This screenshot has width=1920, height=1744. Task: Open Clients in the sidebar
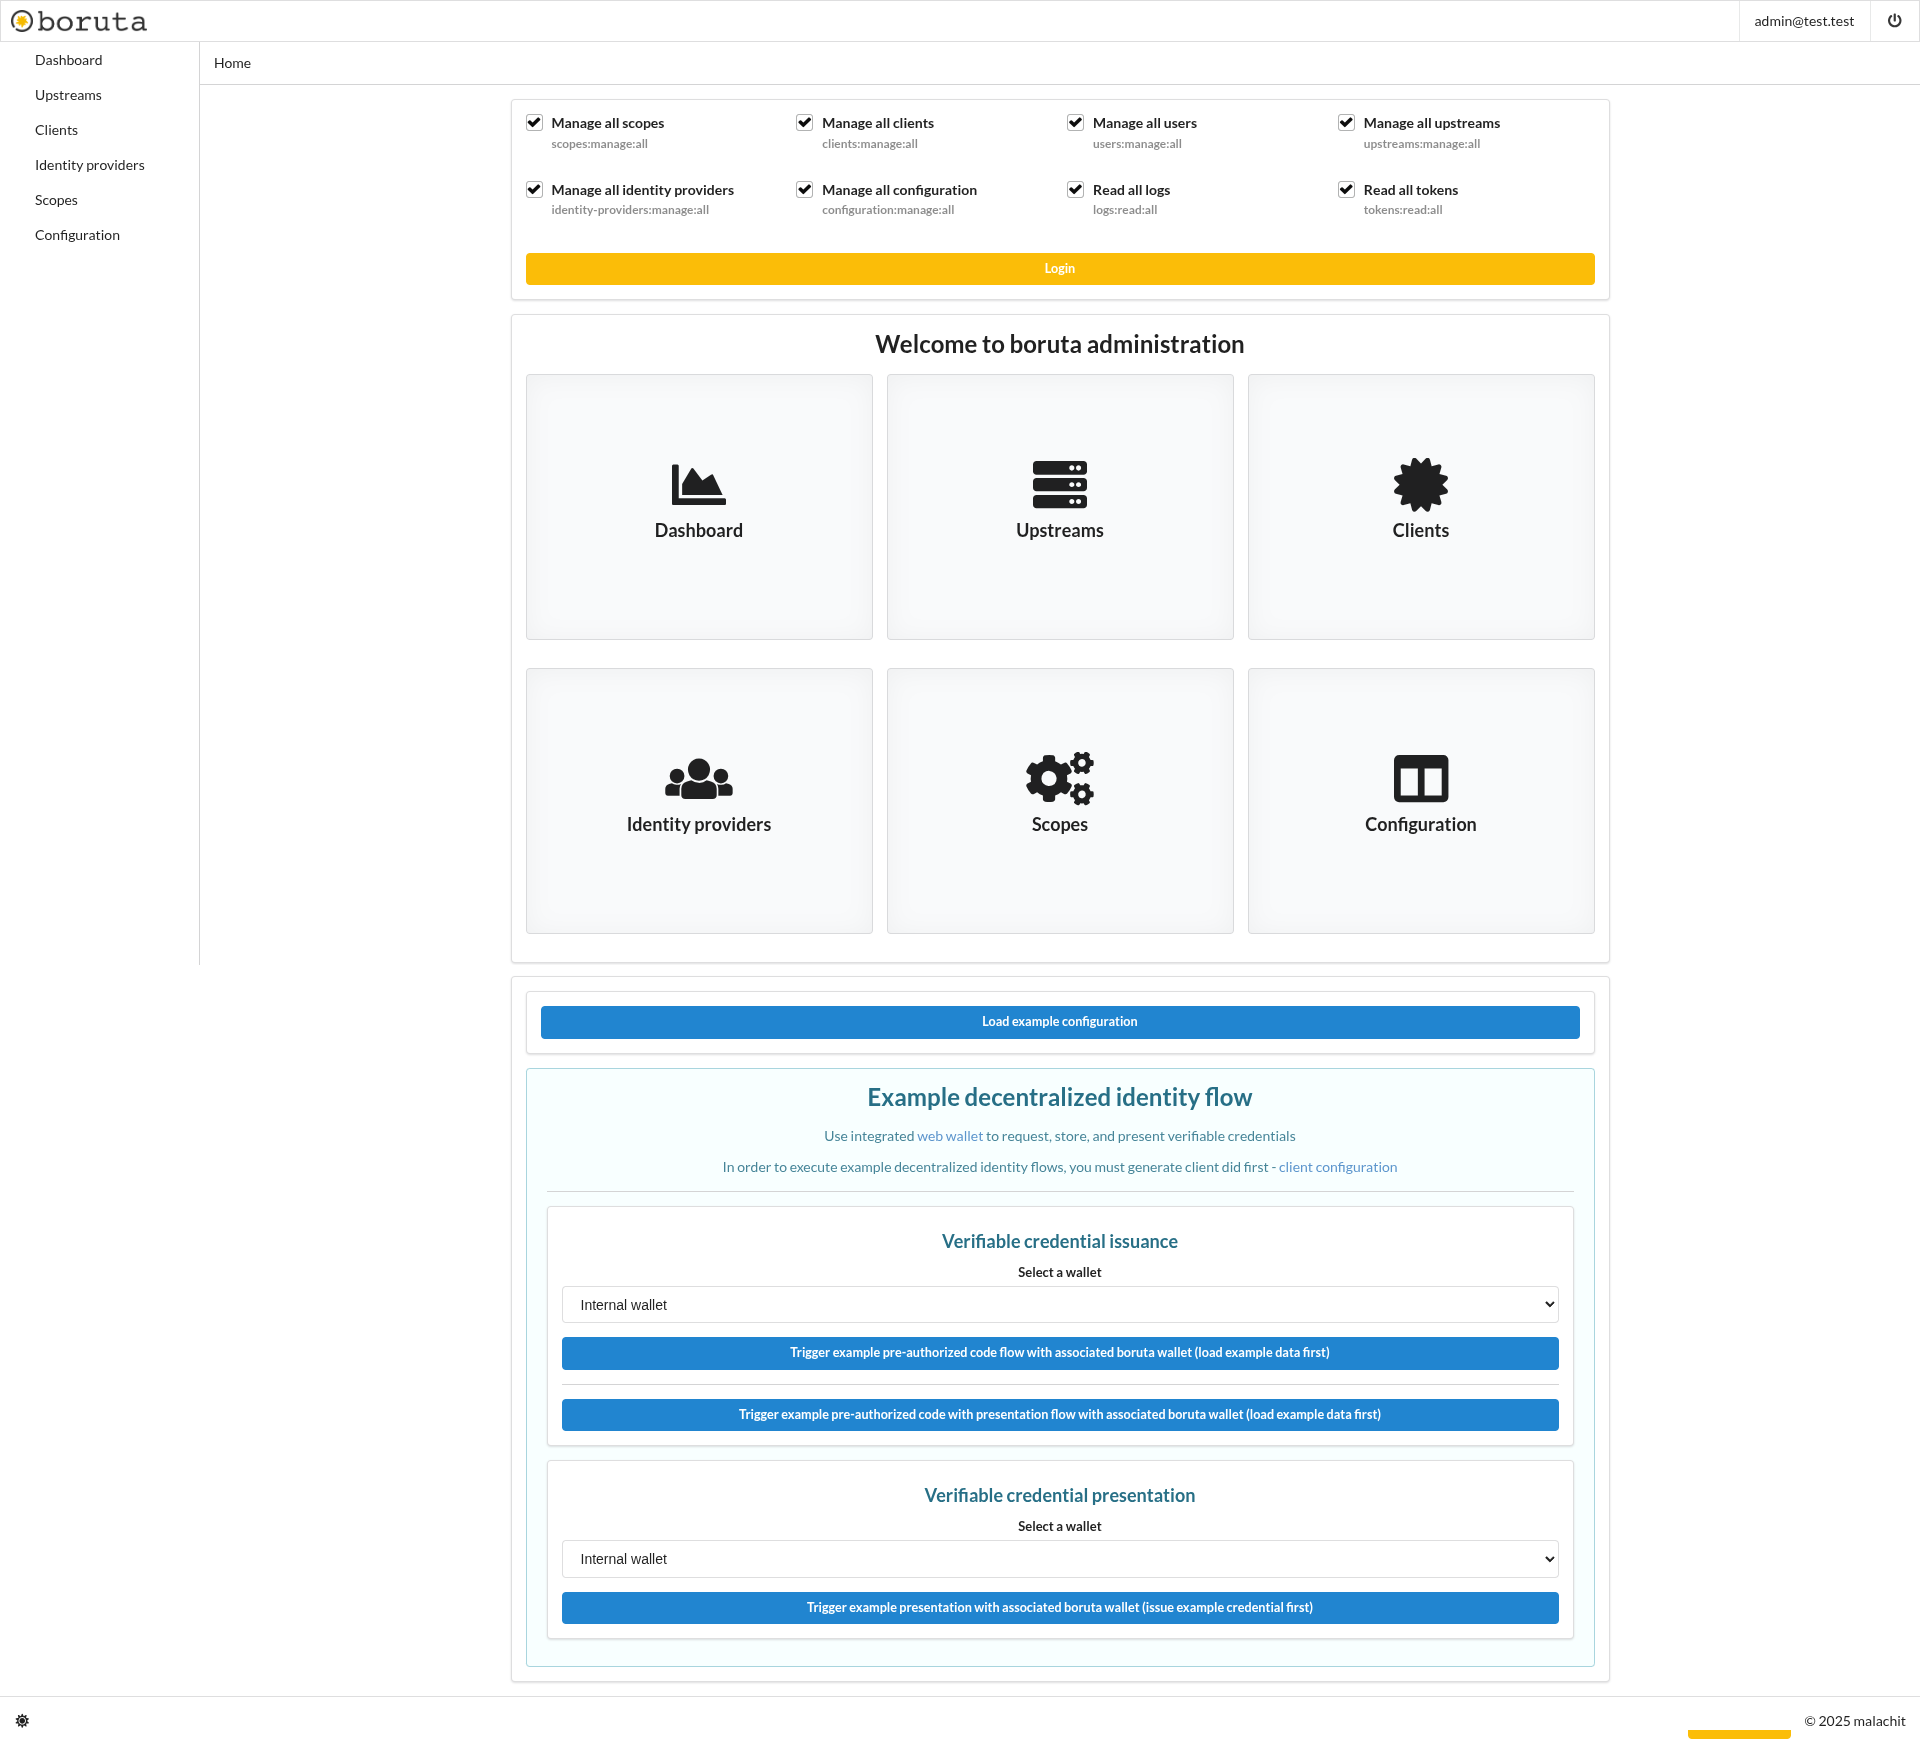click(x=56, y=130)
